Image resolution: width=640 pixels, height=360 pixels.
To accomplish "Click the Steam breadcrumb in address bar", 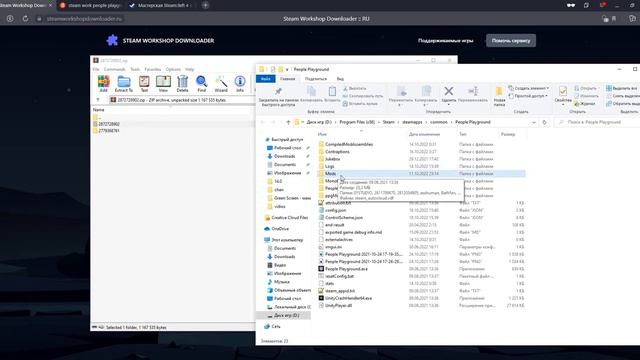I will point(389,122).
